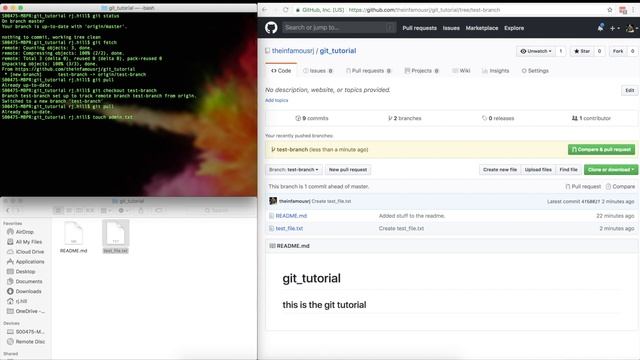Viewport: 640px width, 360px height.
Task: Open Clone or download dropdown
Action: point(611,169)
